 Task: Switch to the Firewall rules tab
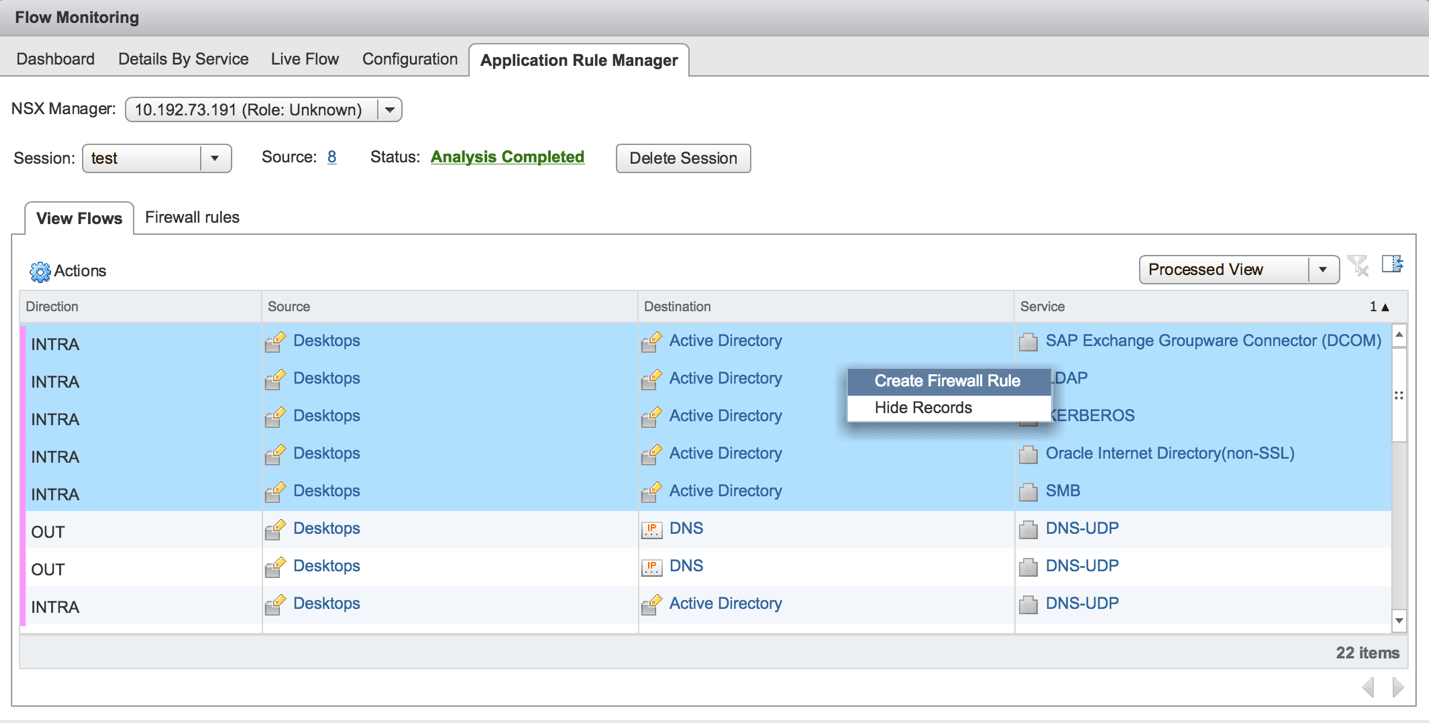click(191, 217)
